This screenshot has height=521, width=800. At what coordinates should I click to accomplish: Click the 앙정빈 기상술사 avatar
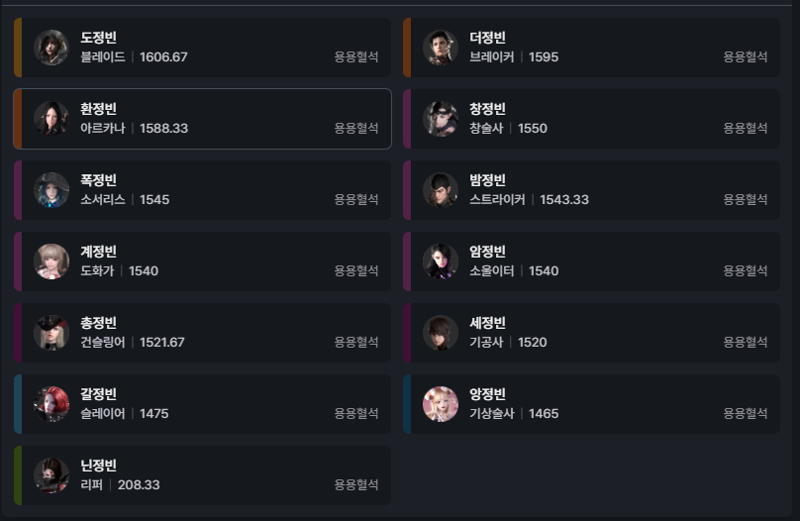tap(440, 404)
